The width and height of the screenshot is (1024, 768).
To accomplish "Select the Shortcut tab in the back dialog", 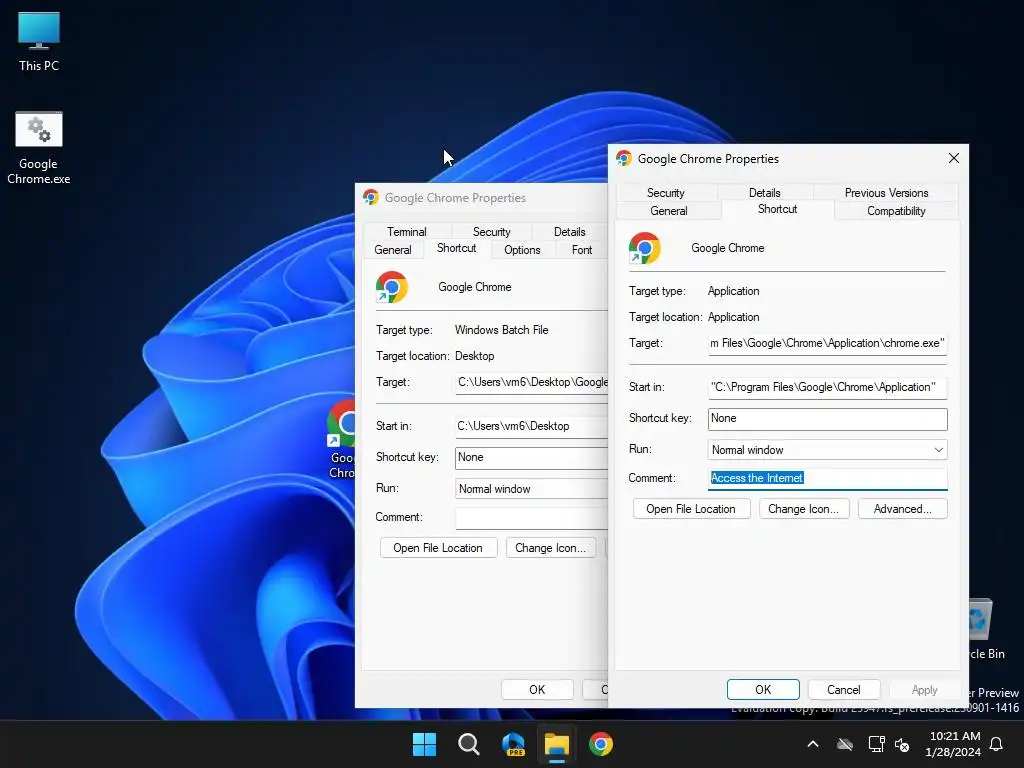I will coord(456,248).
